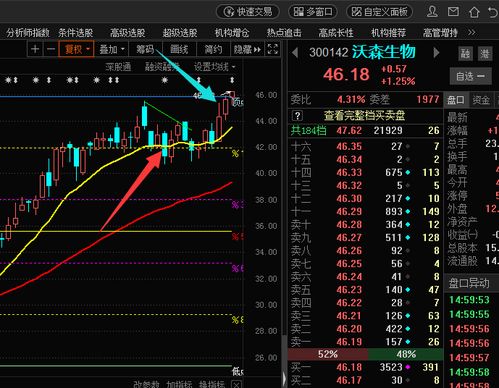Click the 买二 price 46.17 row

coord(365,380)
